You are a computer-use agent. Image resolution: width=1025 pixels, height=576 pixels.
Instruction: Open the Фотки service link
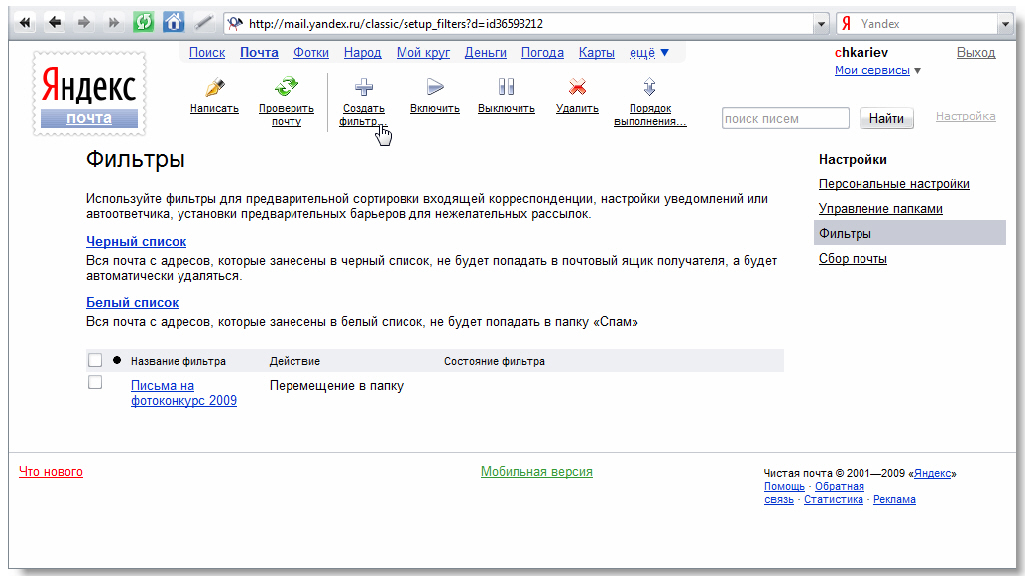[311, 53]
